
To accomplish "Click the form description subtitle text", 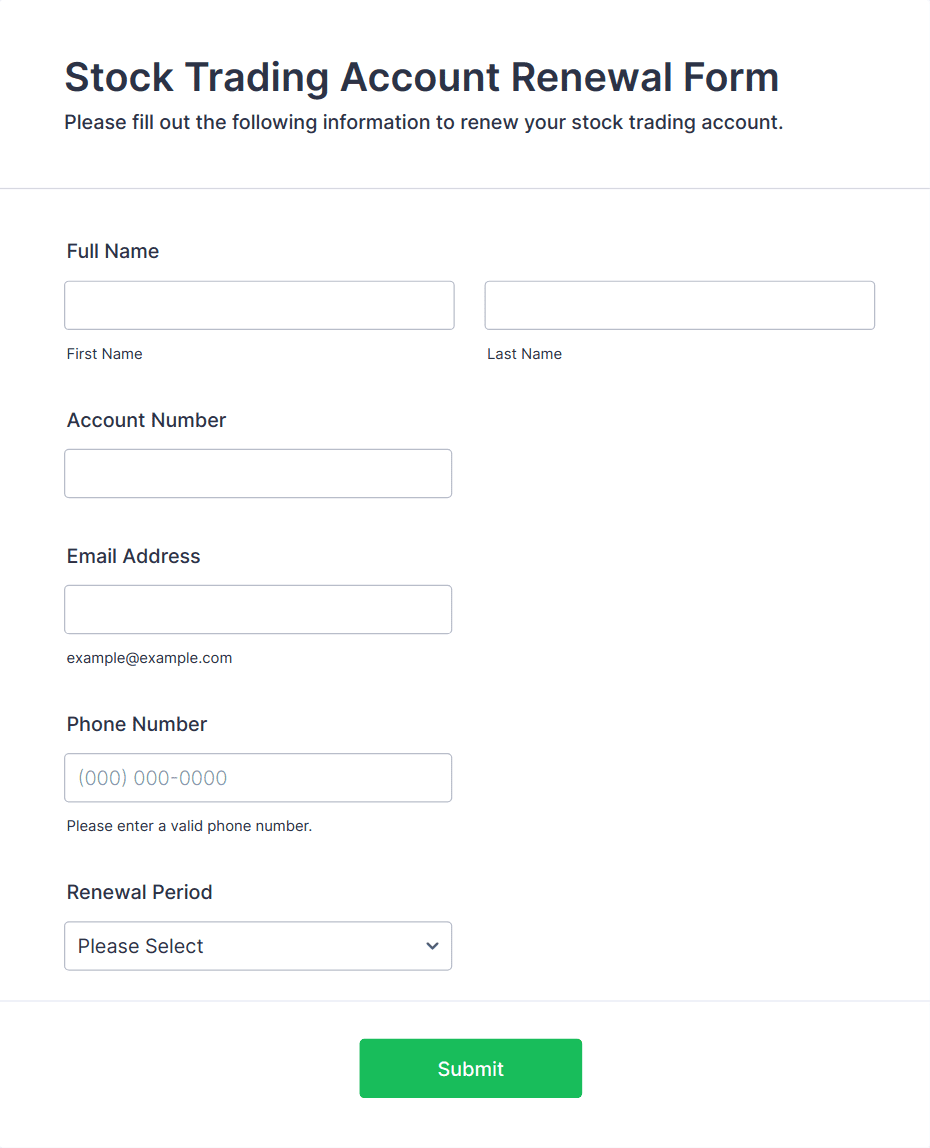I will (x=423, y=123).
